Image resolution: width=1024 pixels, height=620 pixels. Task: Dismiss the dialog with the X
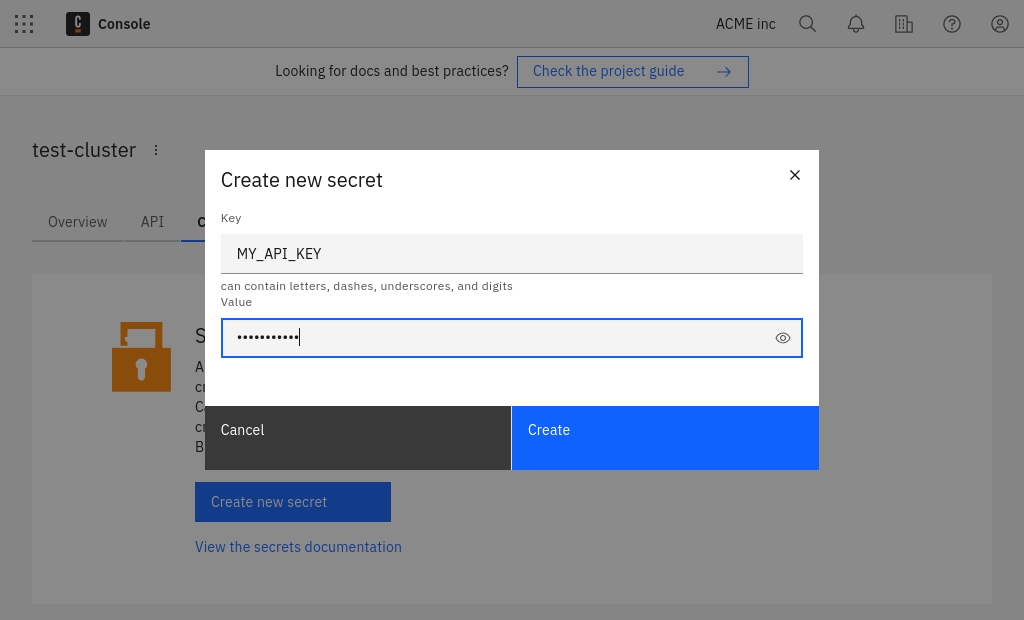tap(795, 174)
